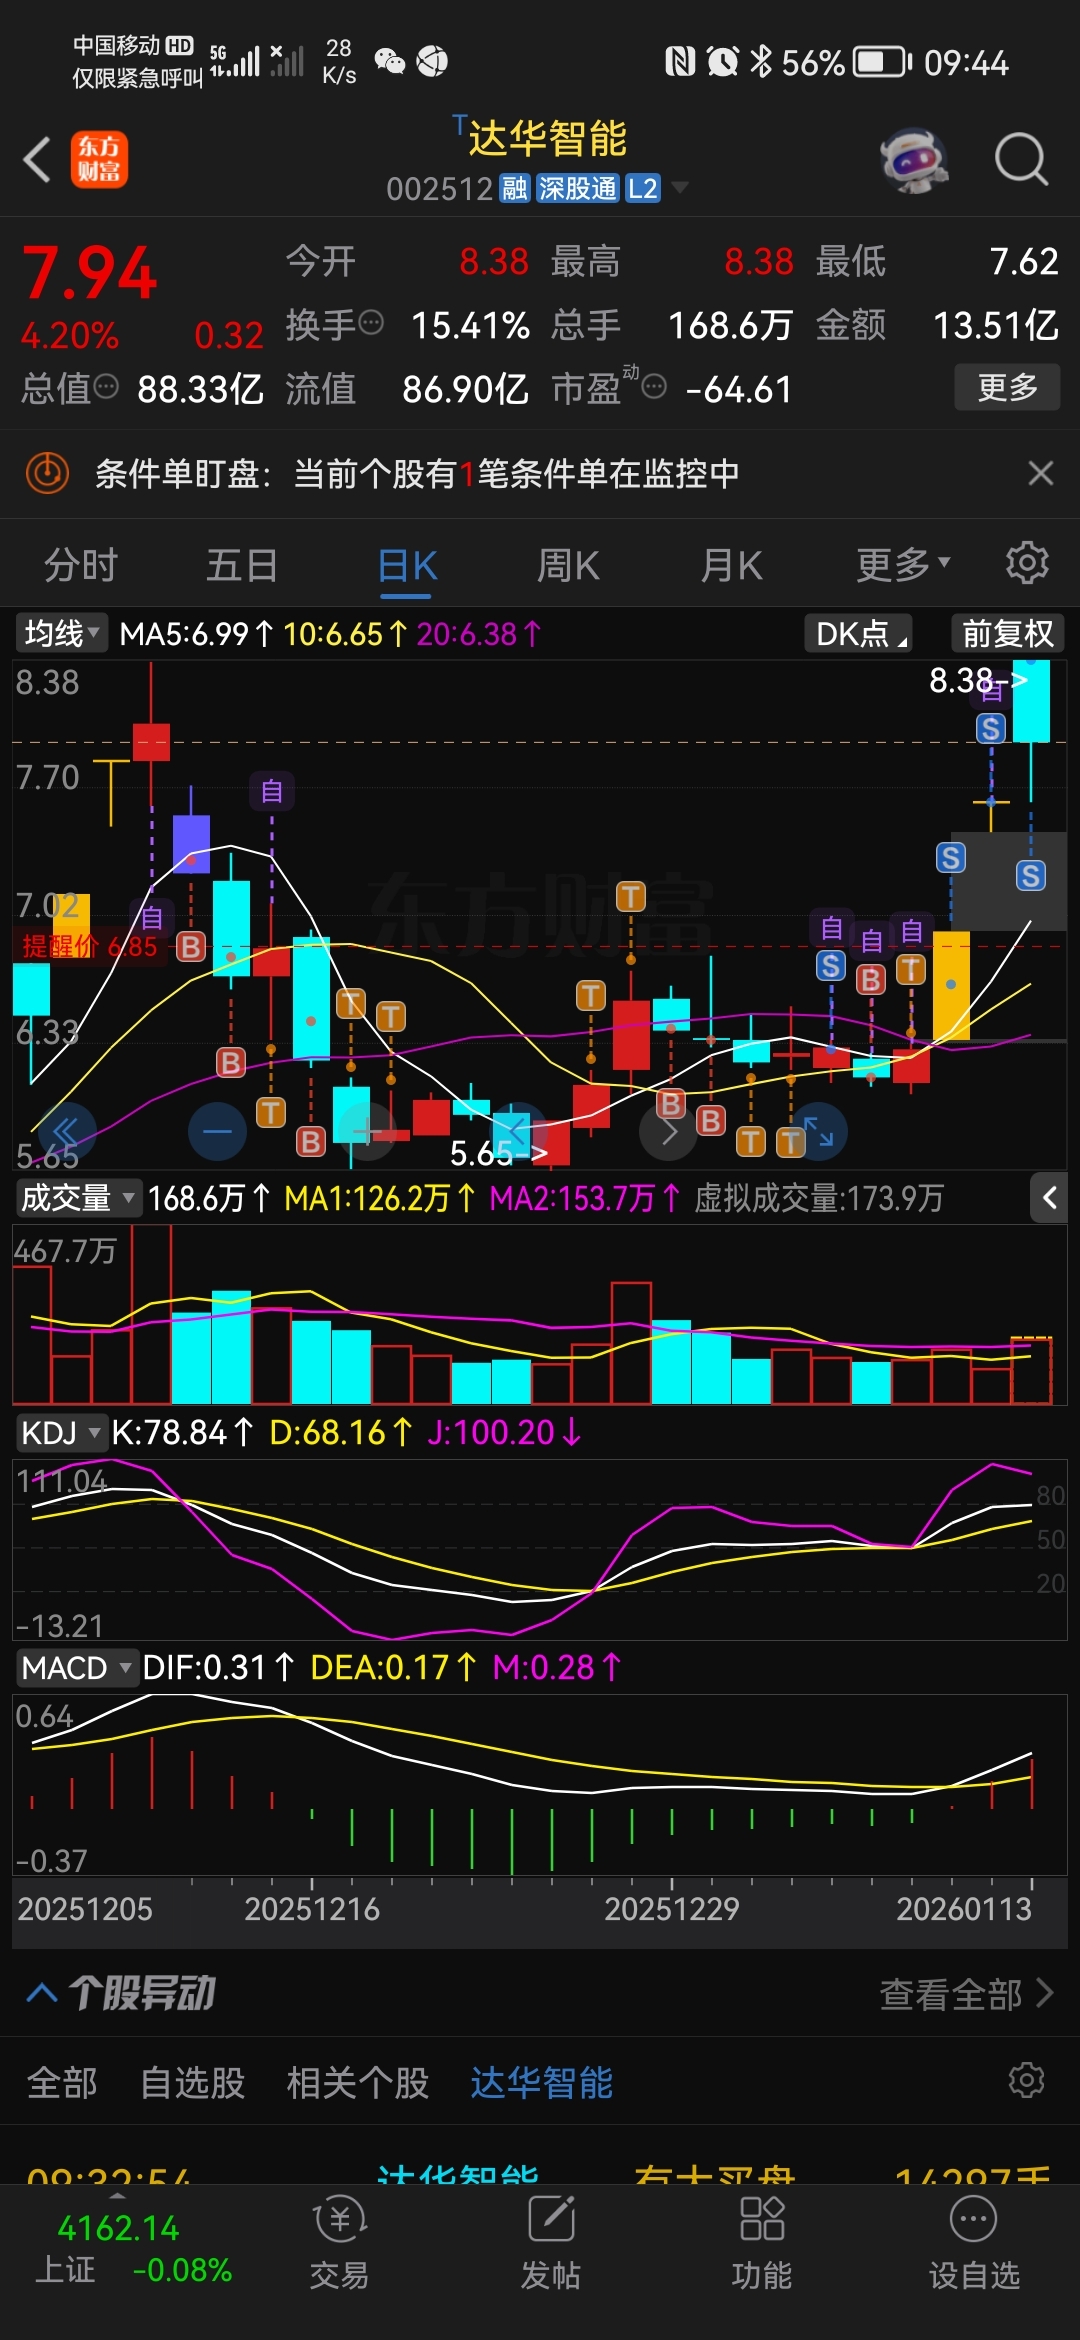This screenshot has width=1080, height=2340.
Task: Open the 前复权 adjustment selector
Action: pos(1007,633)
